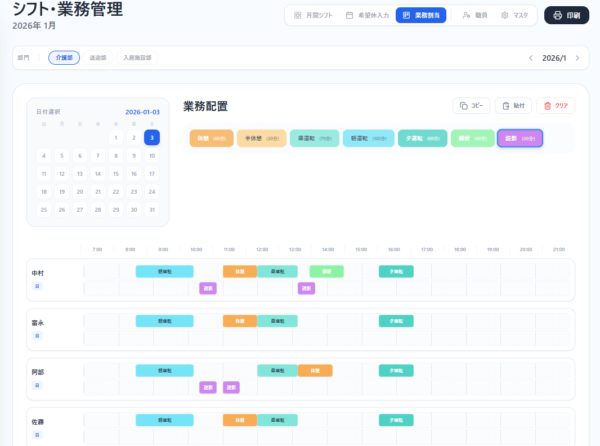Click the red クリア trash button
600x446 pixels.
(555, 105)
